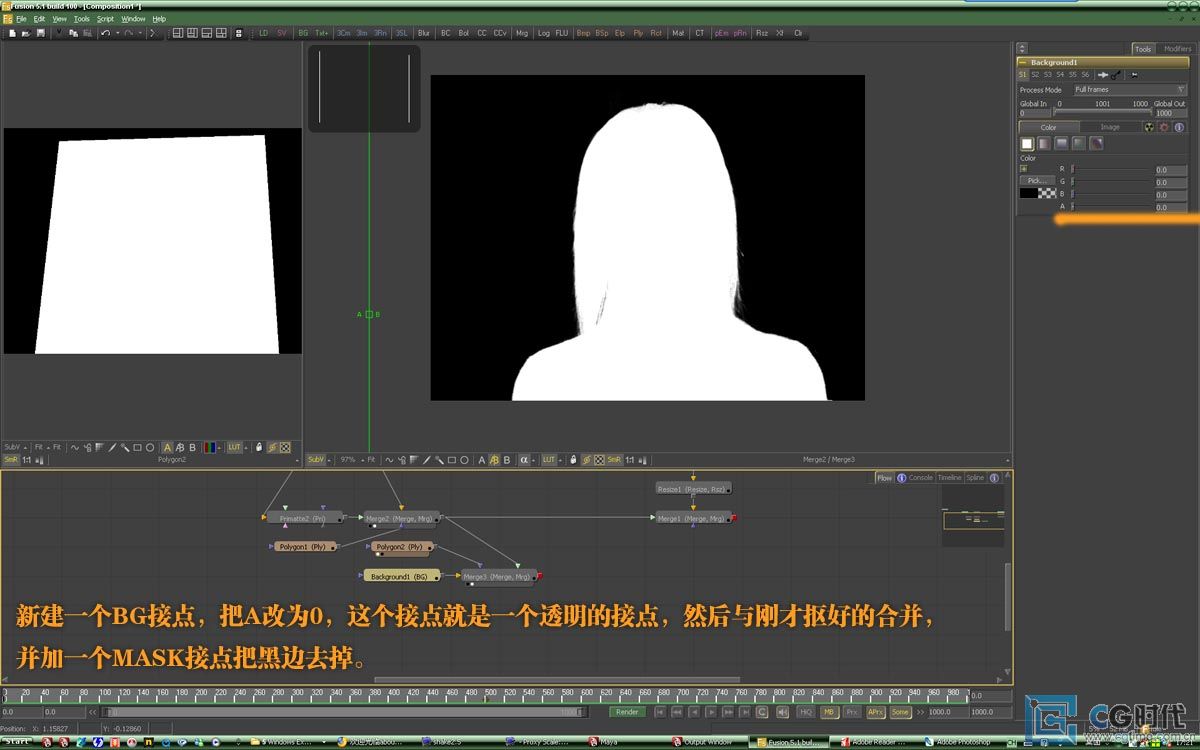Viewport: 1200px width, 750px height.
Task: Click the color preview swatch
Action: point(1038,194)
